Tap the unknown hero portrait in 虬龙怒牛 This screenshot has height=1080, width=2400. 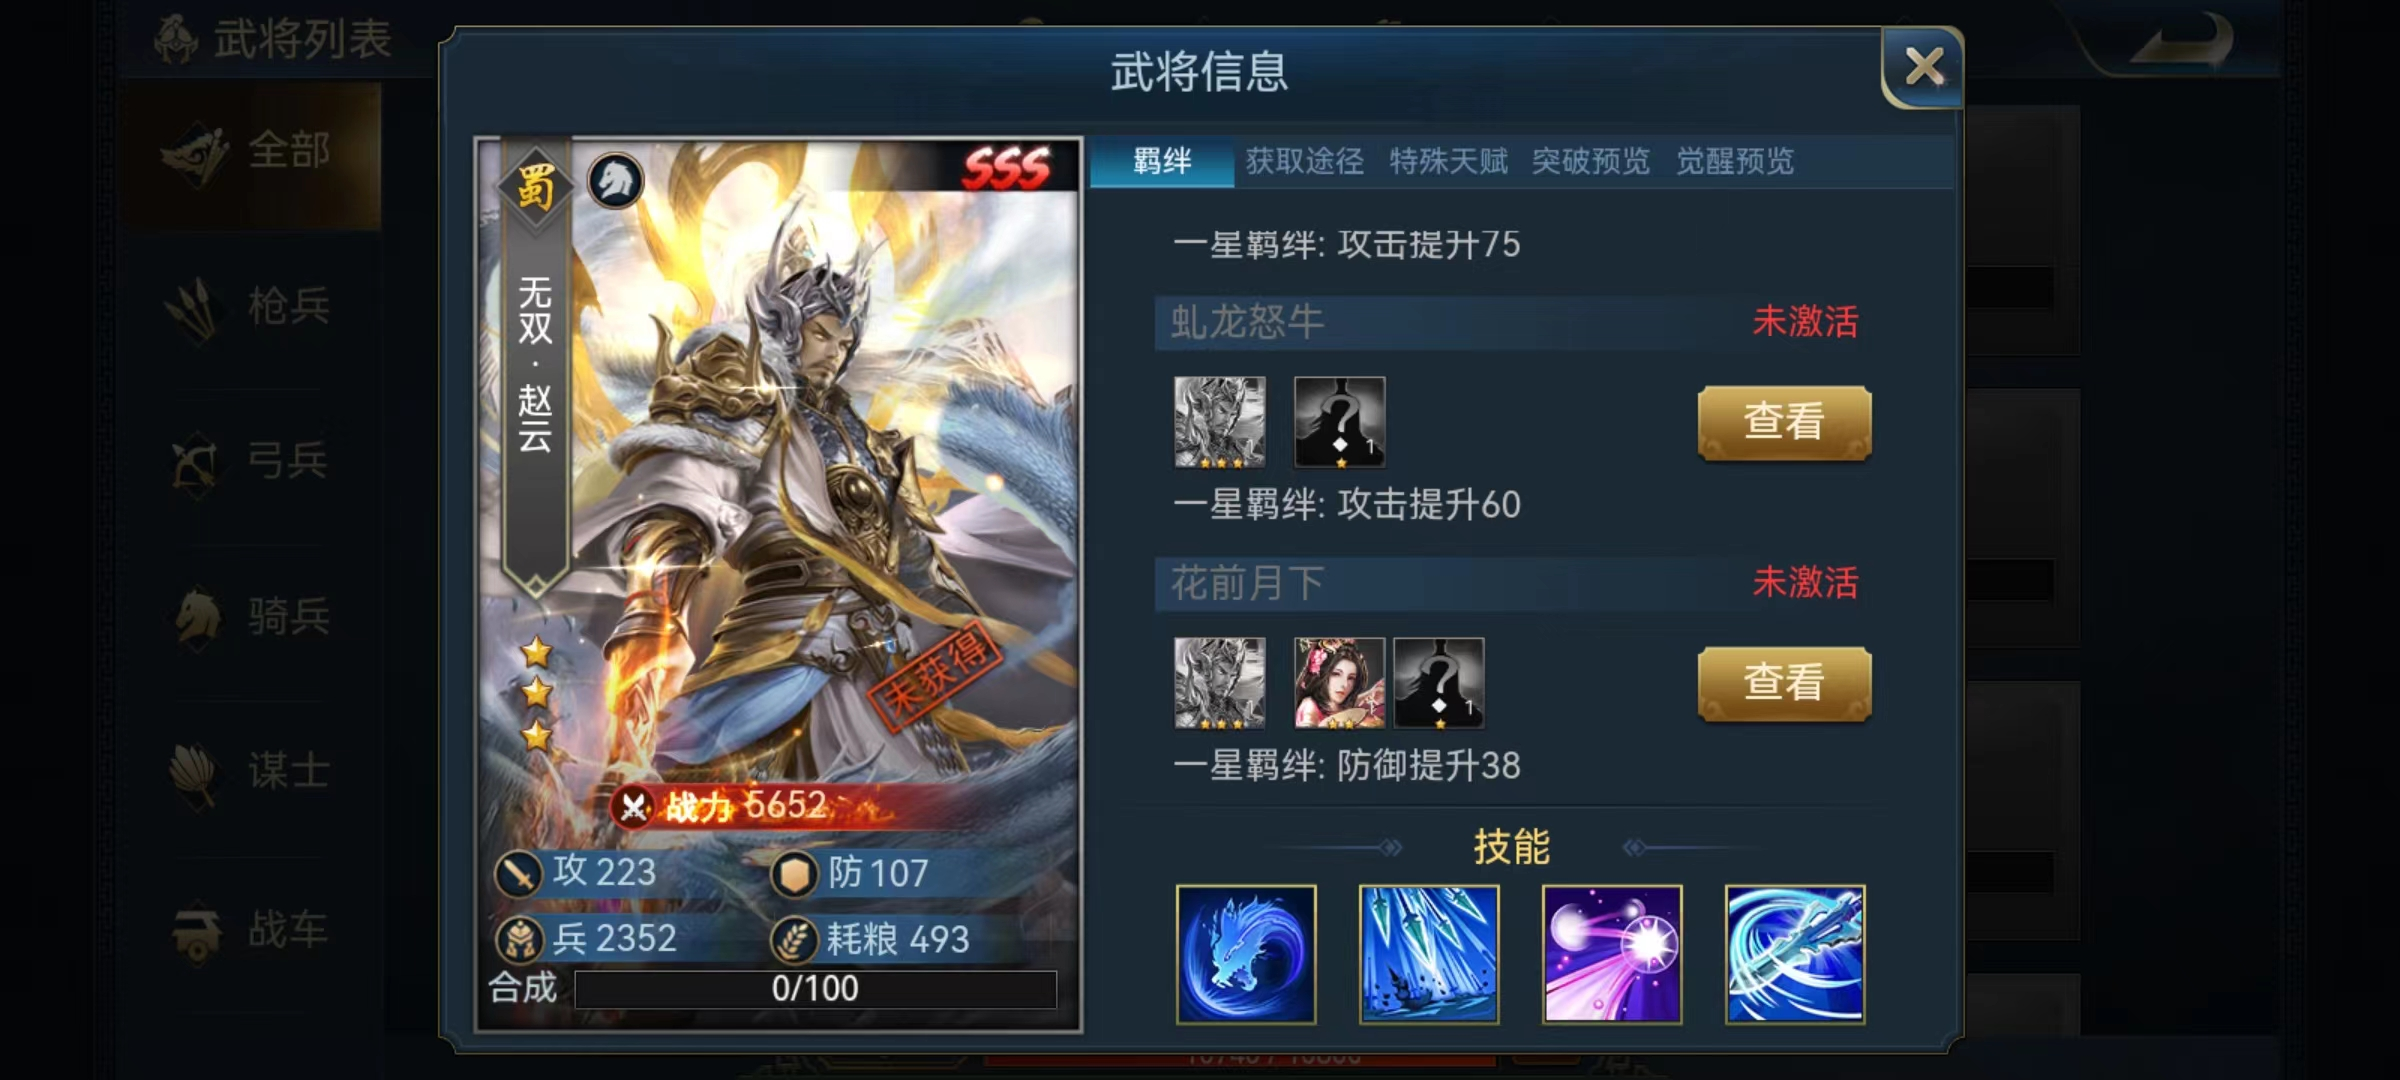1340,422
